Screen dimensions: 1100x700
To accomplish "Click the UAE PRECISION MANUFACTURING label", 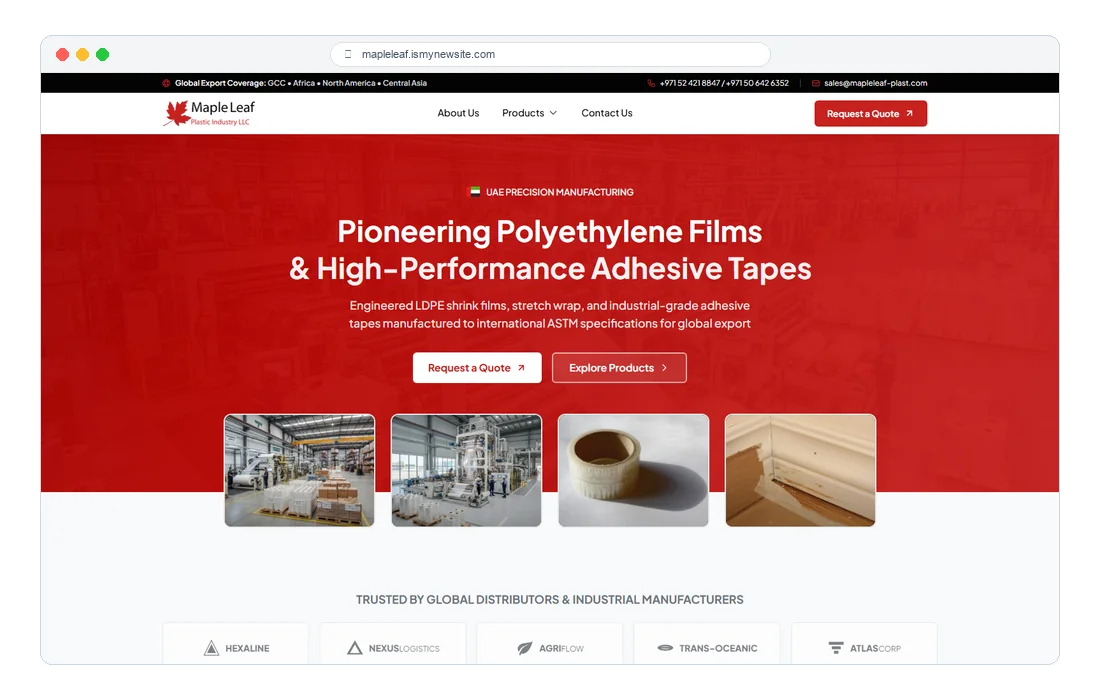I will coord(560,192).
